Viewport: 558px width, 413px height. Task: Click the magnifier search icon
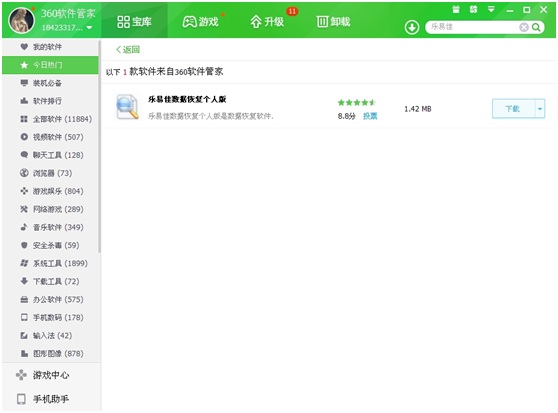coord(536,27)
